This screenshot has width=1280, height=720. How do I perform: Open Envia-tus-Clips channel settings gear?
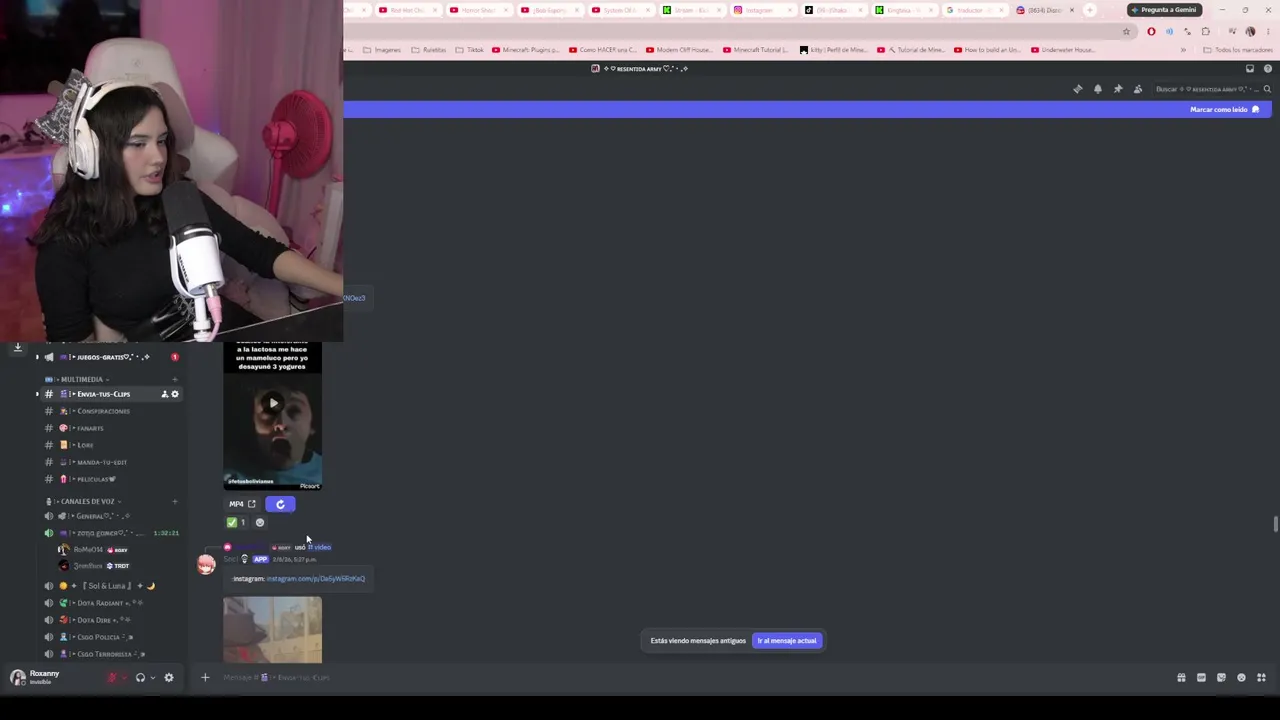tap(175, 394)
